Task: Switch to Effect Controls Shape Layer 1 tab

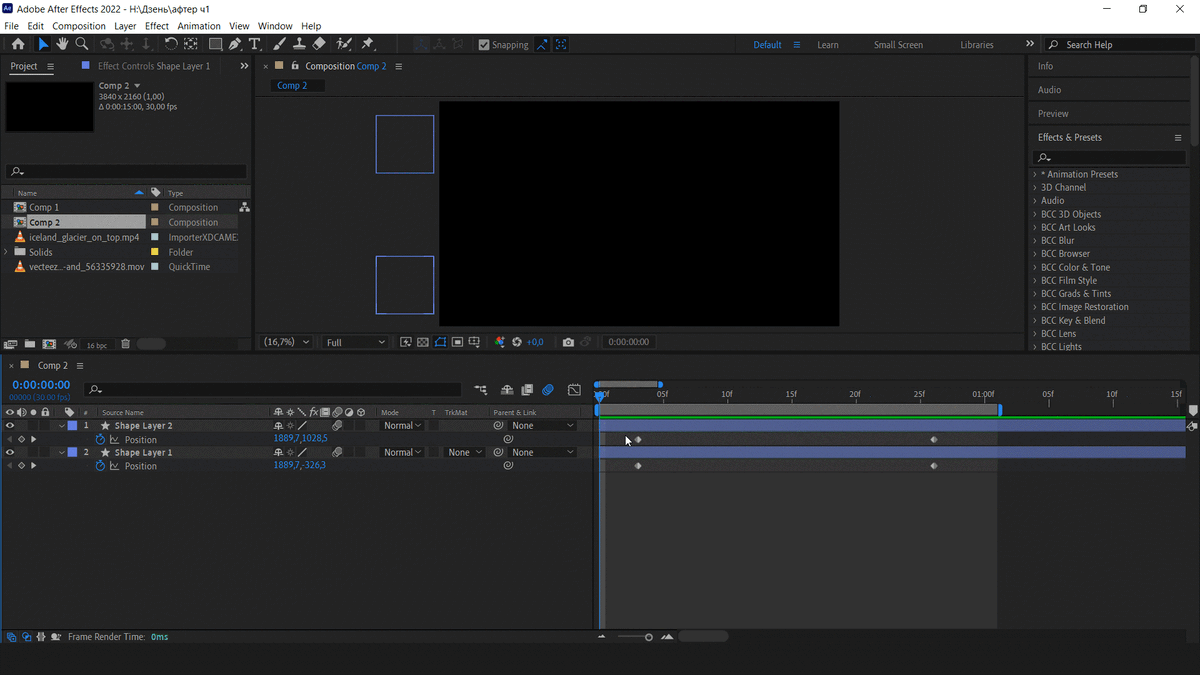Action: point(154,66)
